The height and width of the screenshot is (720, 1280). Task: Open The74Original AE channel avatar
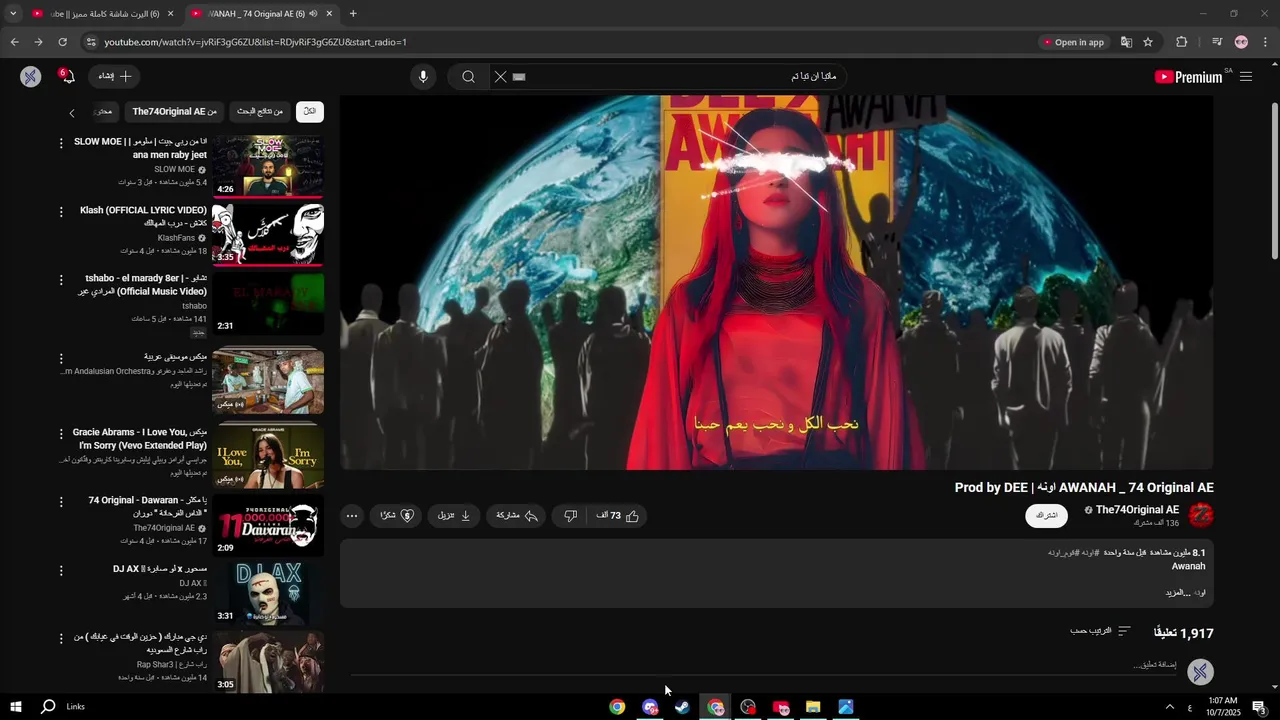pos(1201,516)
